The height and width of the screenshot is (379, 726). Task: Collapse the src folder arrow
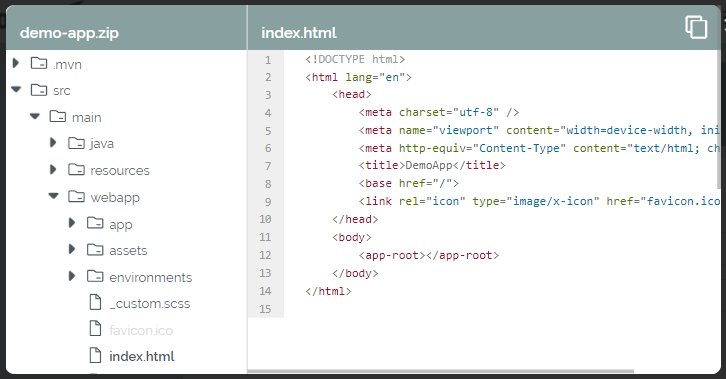[16, 89]
